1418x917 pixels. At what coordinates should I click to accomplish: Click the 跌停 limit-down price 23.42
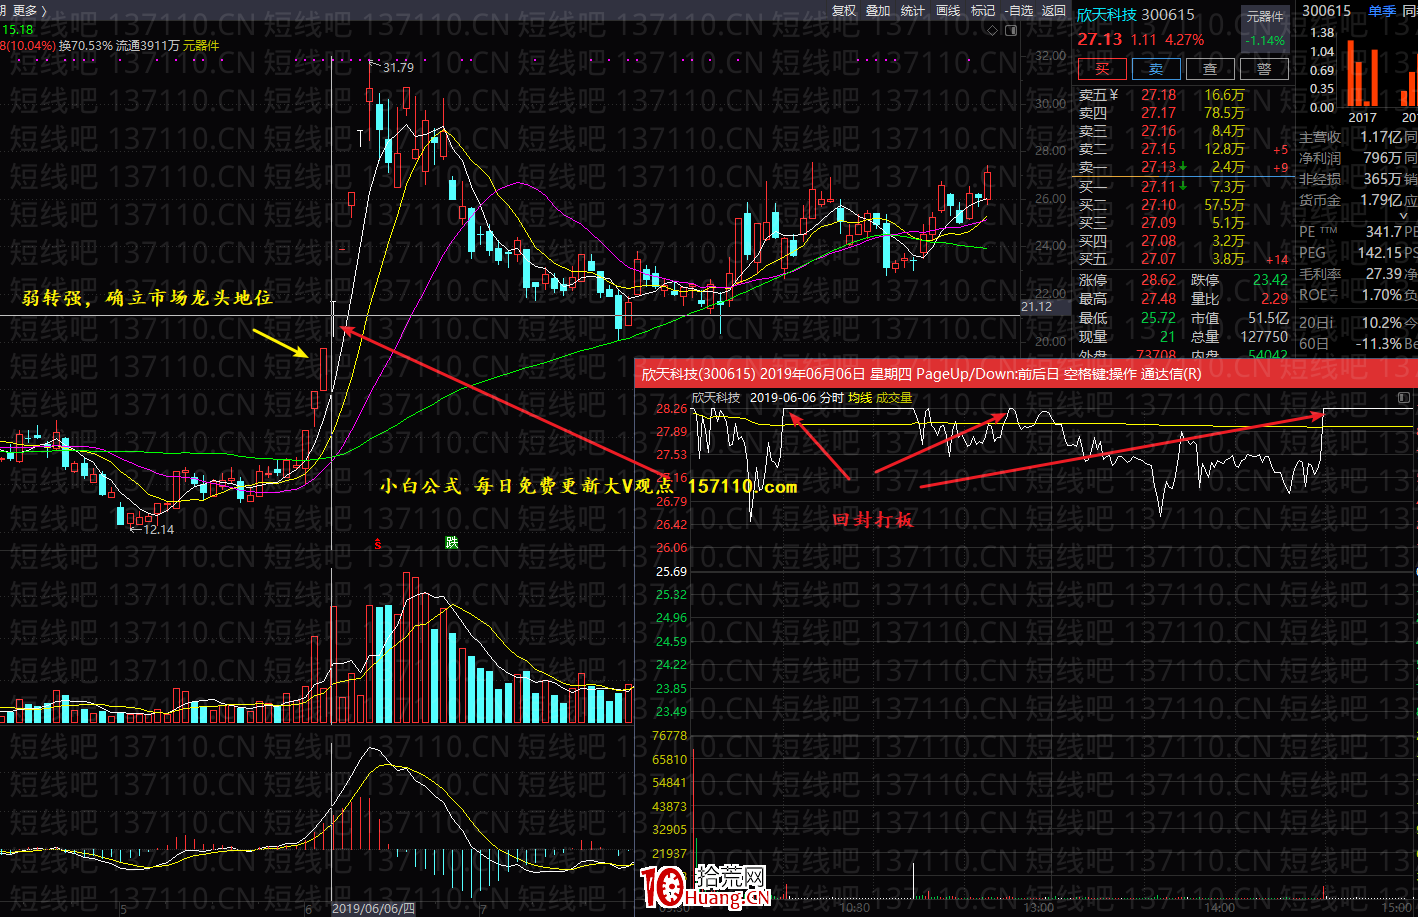click(x=1270, y=280)
